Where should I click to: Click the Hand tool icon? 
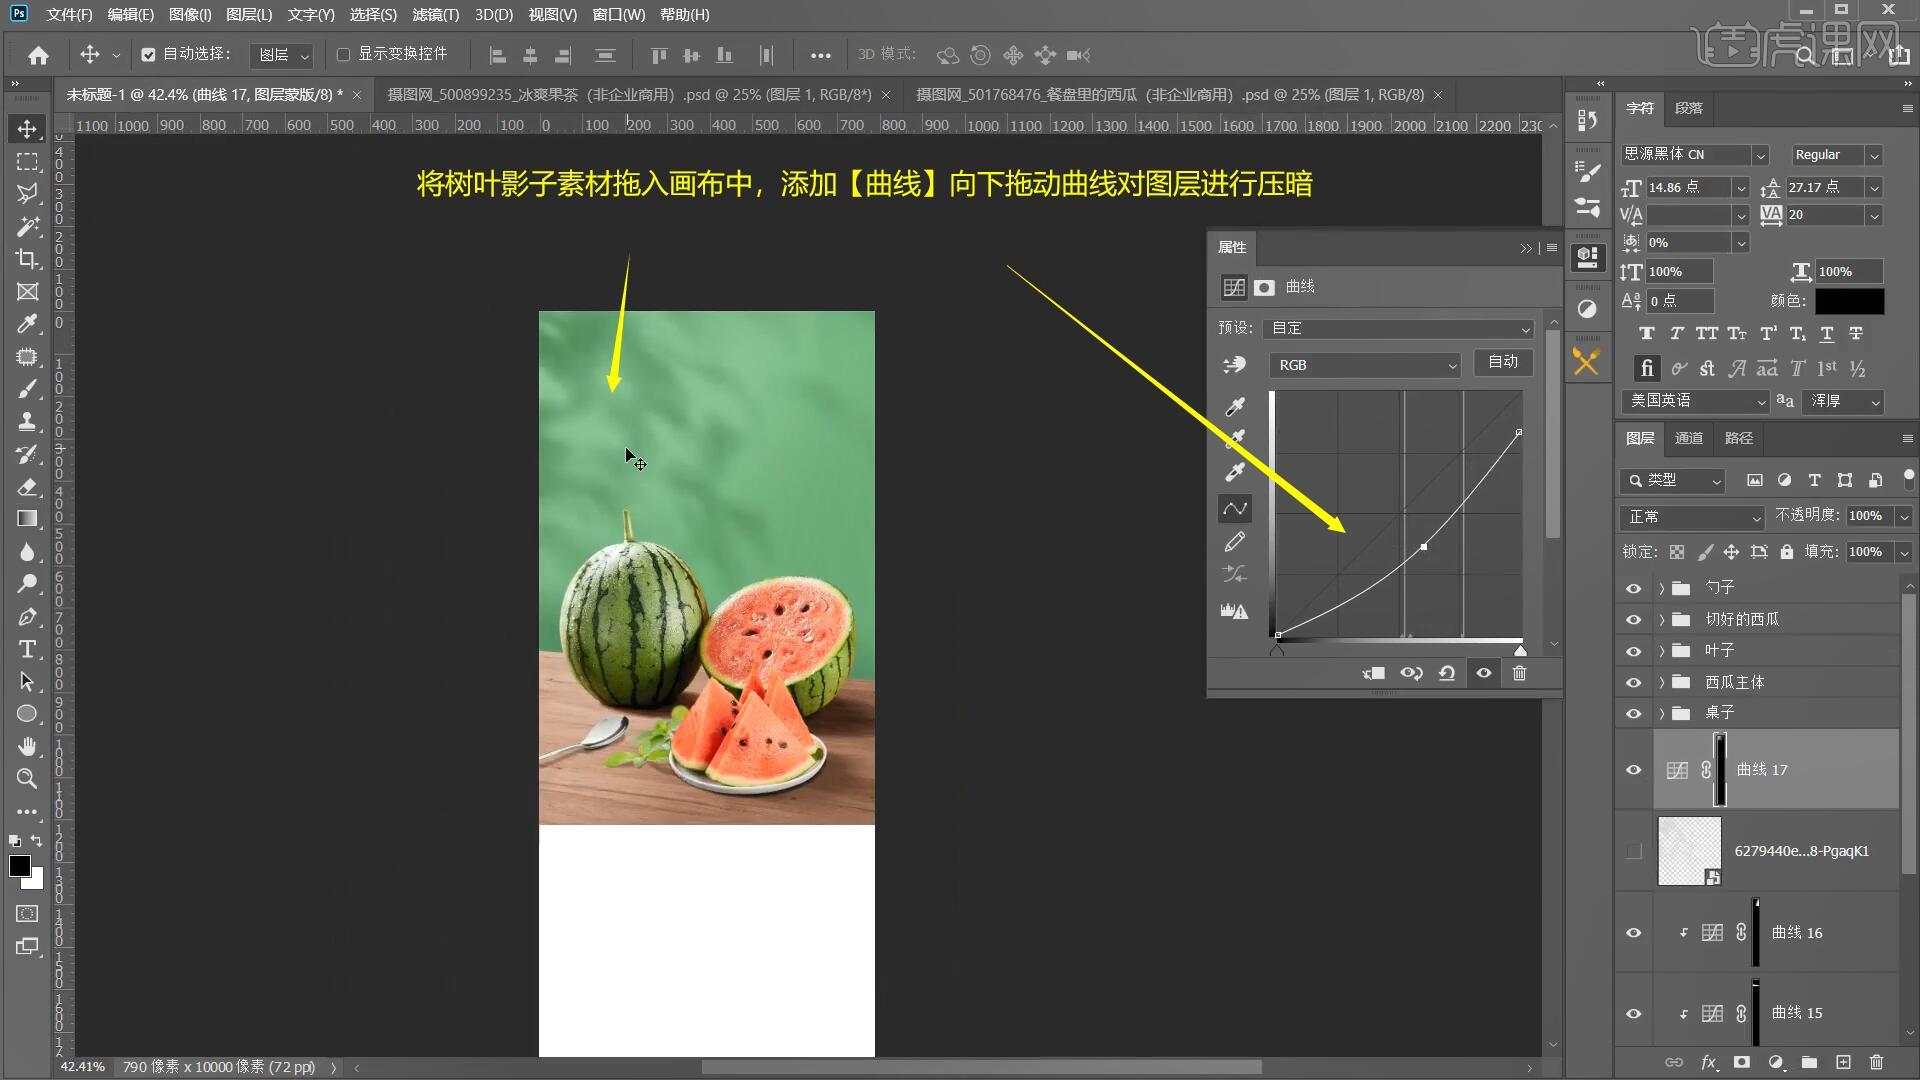27,747
